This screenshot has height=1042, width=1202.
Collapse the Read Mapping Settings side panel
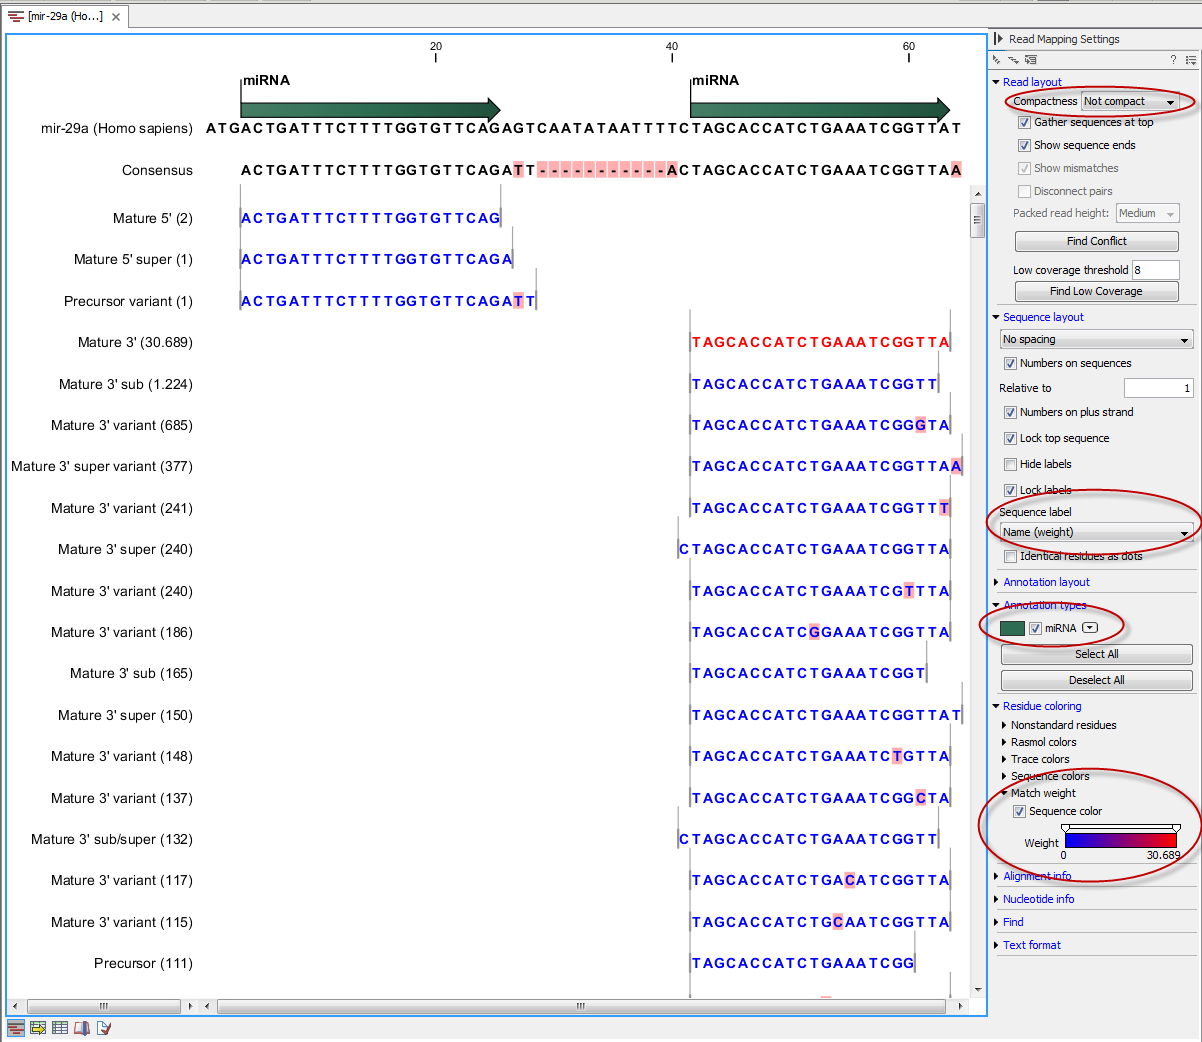998,39
